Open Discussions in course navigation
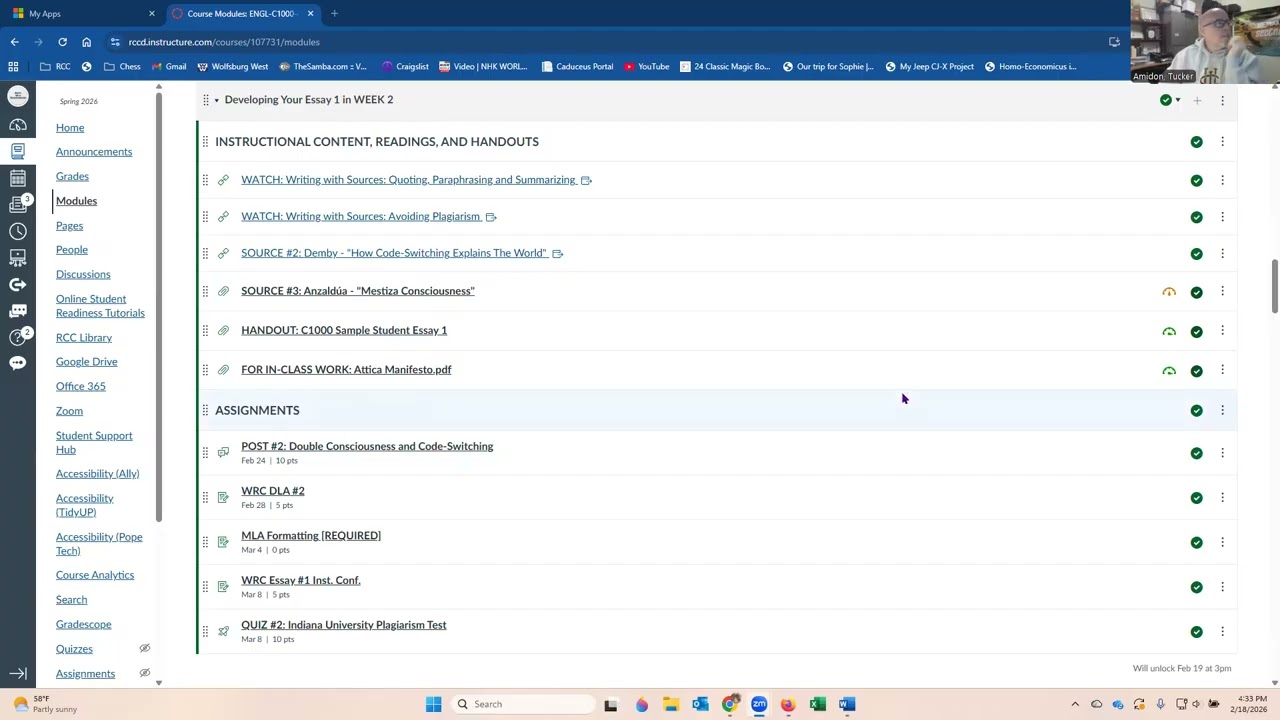This screenshot has width=1280, height=720. [x=83, y=274]
